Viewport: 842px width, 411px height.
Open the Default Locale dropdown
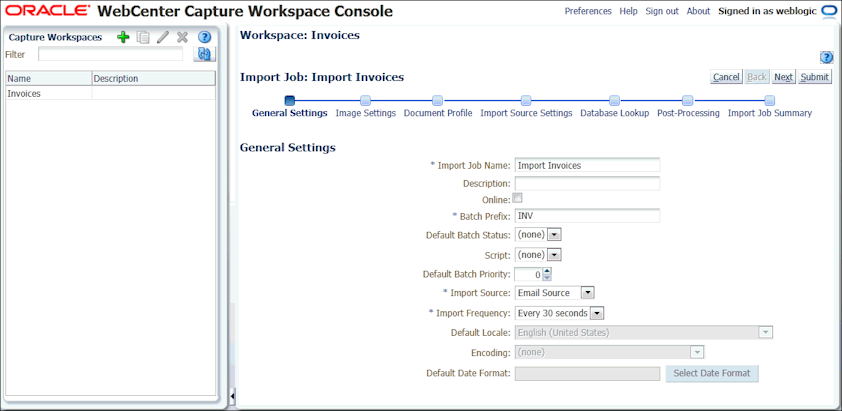click(765, 333)
